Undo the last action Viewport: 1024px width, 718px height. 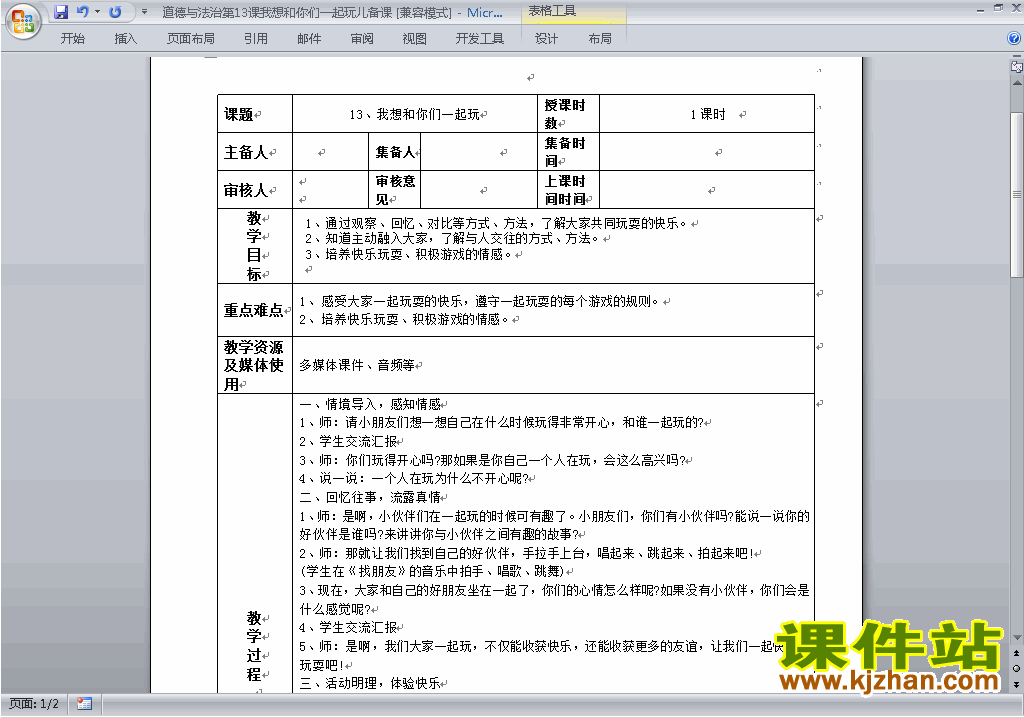pyautogui.click(x=82, y=12)
